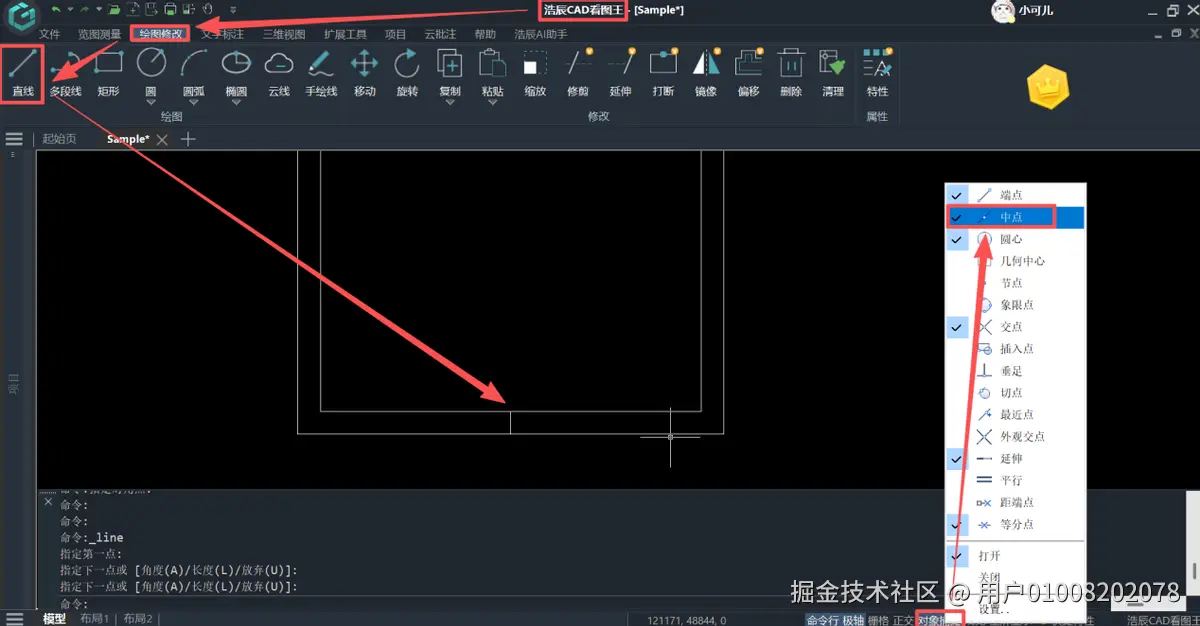Choose the 偏移 (Offset) tool

pyautogui.click(x=748, y=73)
